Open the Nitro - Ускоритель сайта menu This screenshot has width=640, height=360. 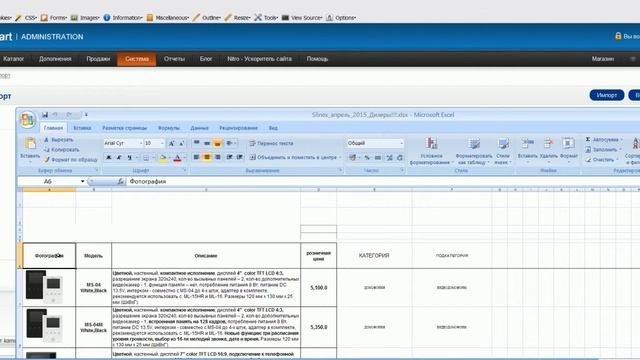click(x=260, y=59)
